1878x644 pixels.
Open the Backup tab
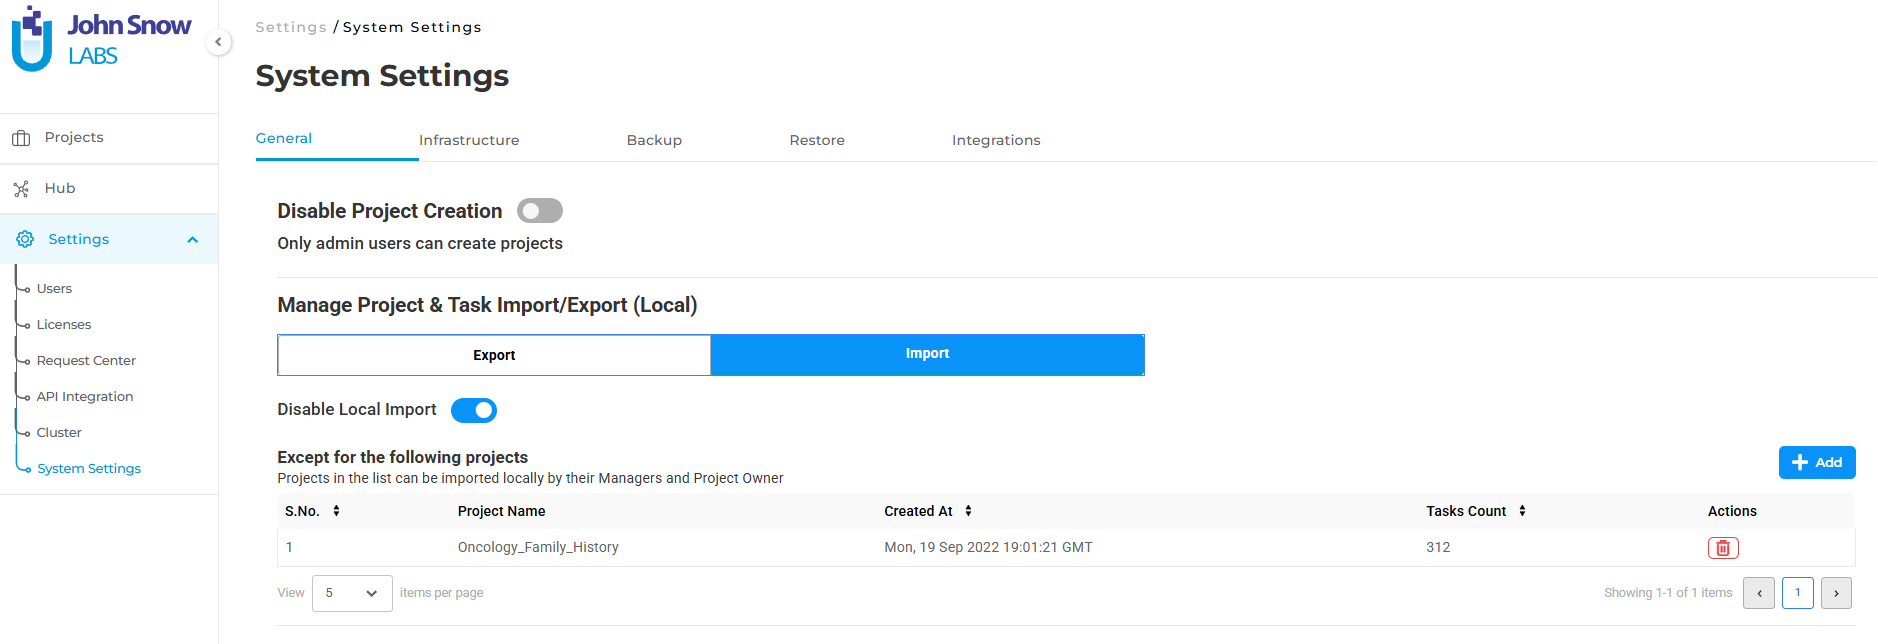[x=654, y=141]
